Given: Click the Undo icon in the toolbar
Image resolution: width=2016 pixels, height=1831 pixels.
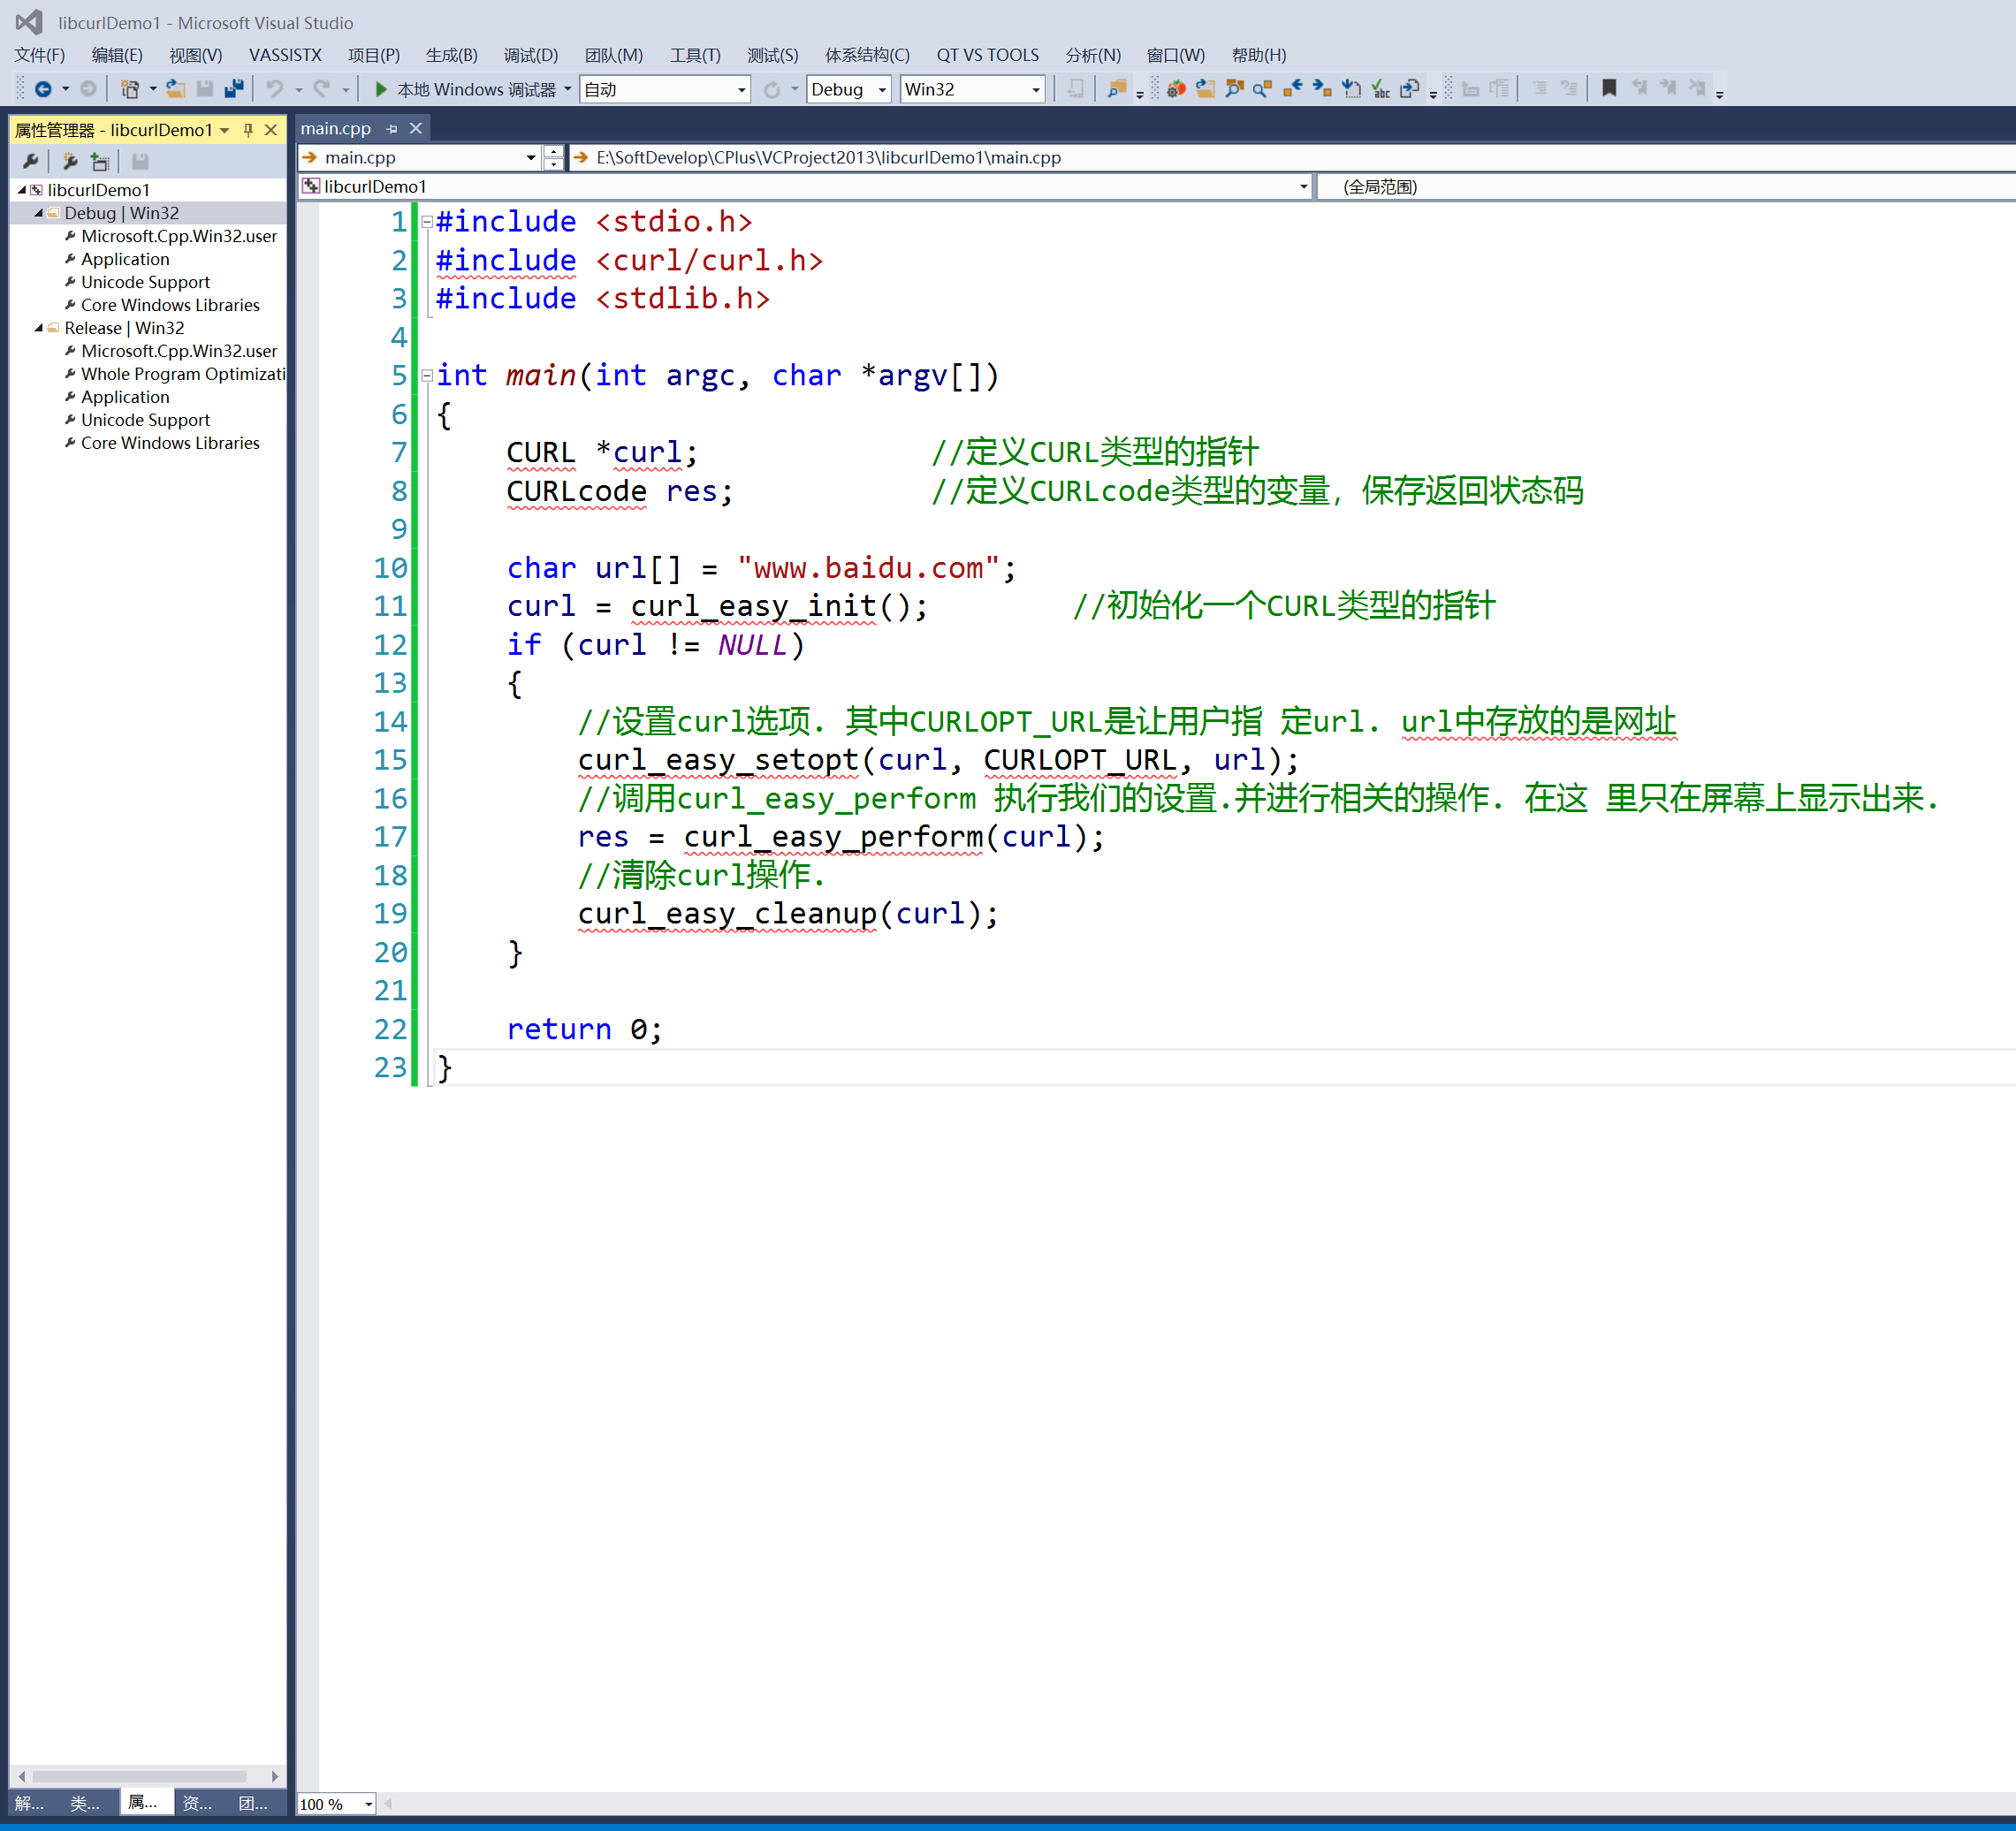Looking at the screenshot, I should coord(277,88).
